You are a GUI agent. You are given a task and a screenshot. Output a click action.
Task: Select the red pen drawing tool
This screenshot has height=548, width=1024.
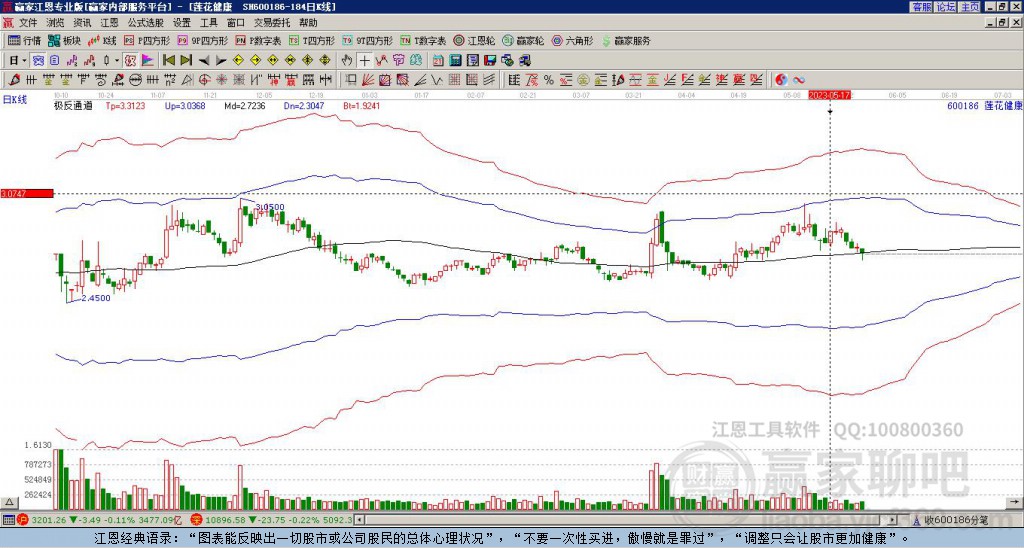(14, 80)
